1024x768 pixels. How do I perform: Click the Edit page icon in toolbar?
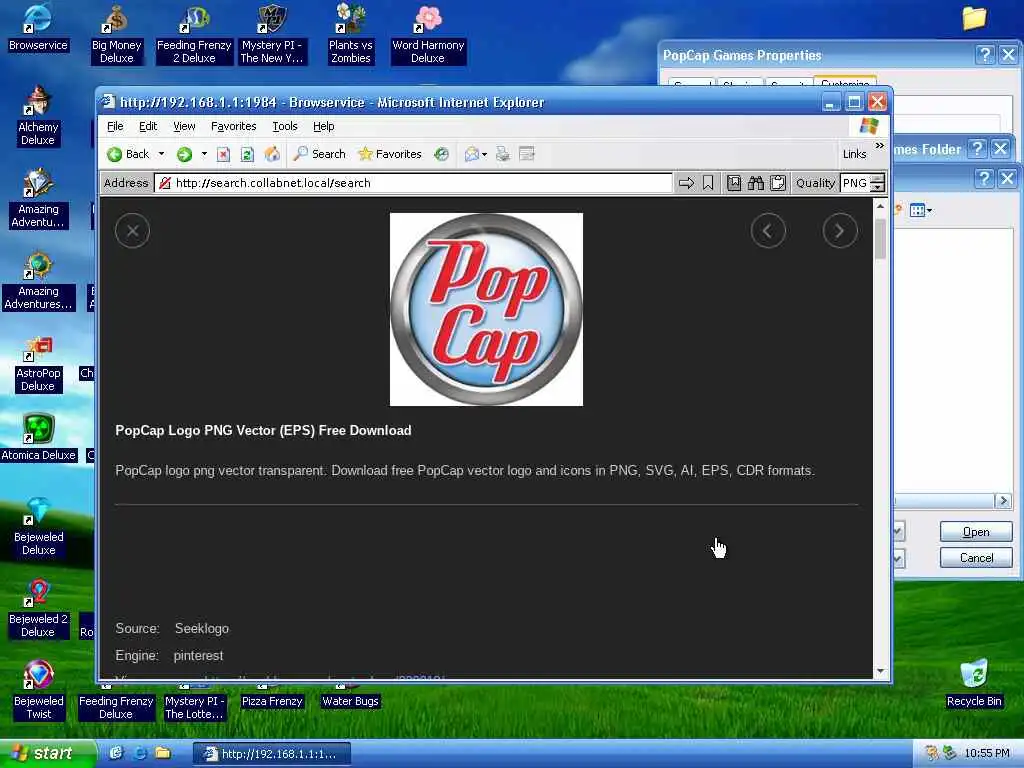pyautogui.click(x=526, y=154)
